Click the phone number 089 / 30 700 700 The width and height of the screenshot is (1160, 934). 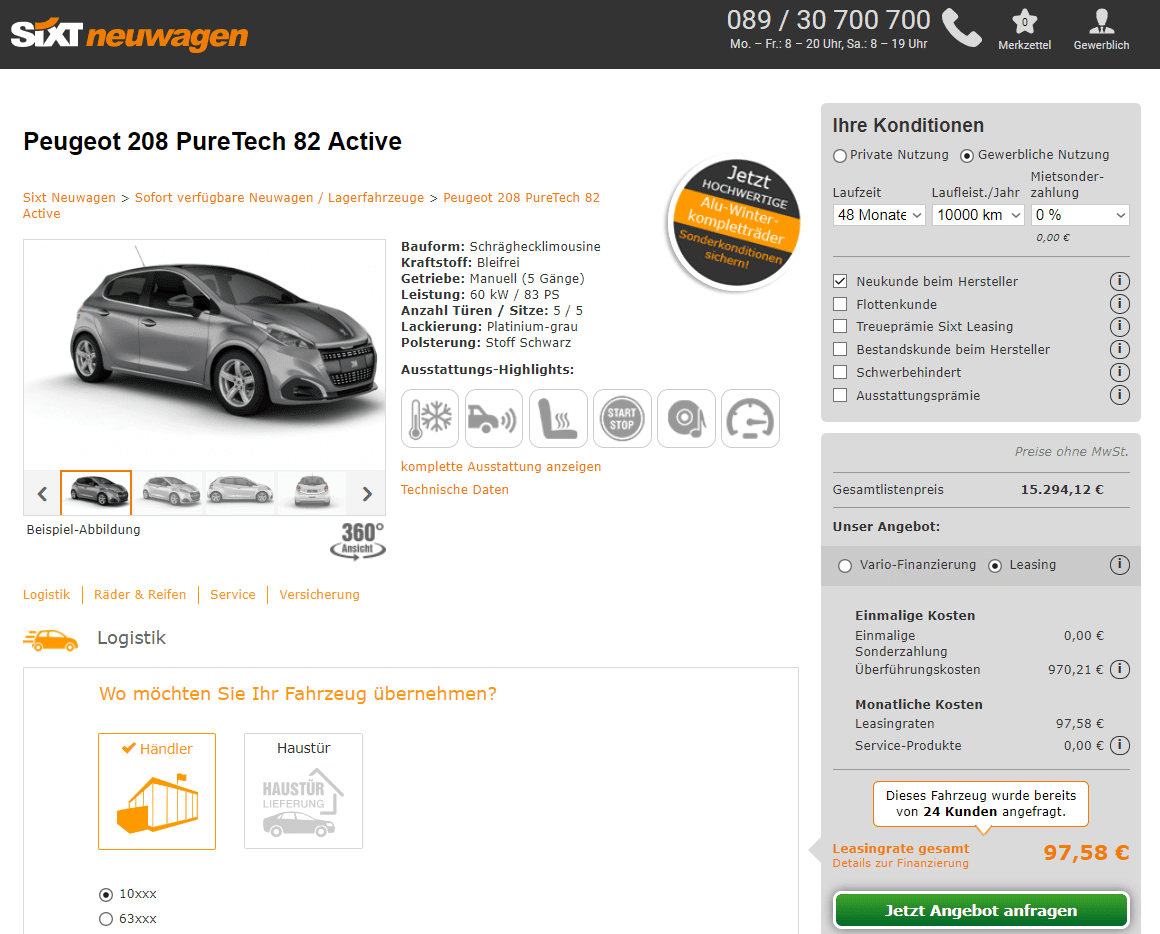click(829, 20)
